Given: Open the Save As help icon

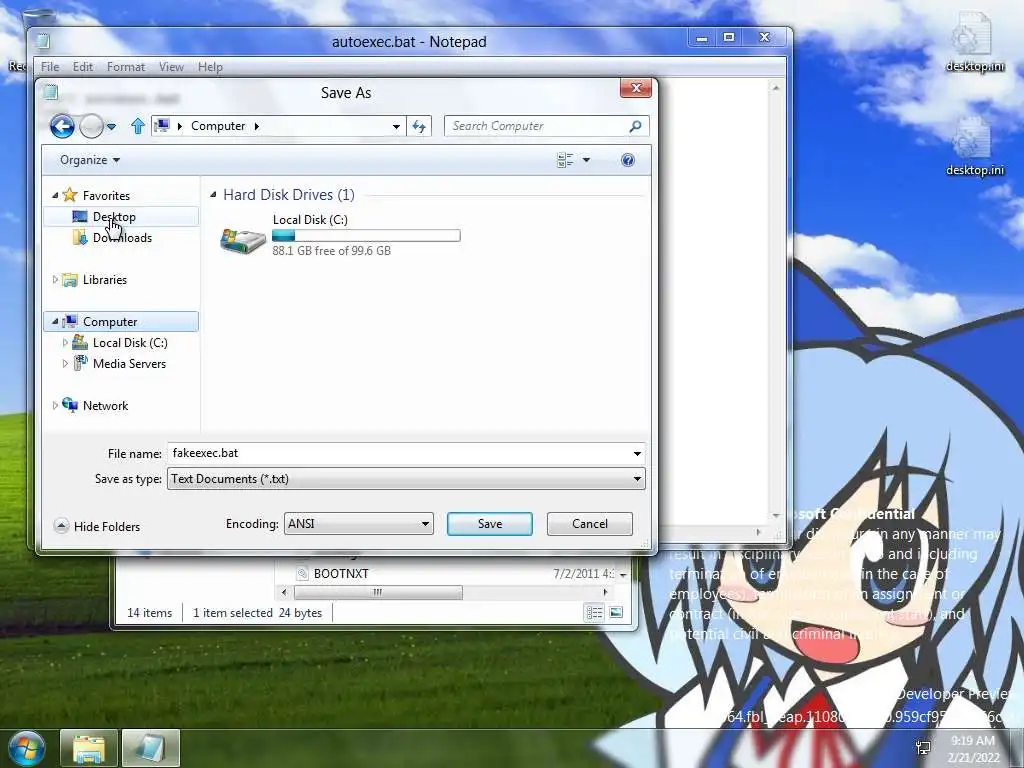Looking at the screenshot, I should (628, 160).
